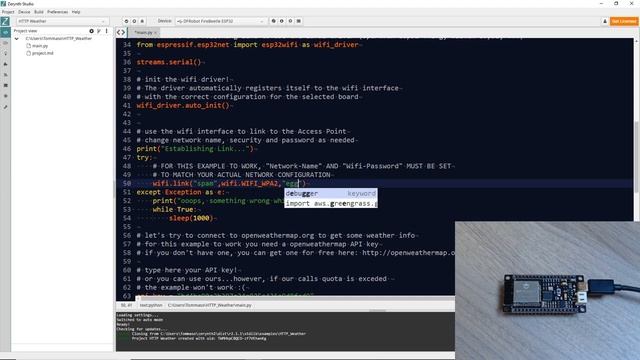640x360 pixels.
Task: Click the git branch icon in Project view
Action: tap(99, 31)
